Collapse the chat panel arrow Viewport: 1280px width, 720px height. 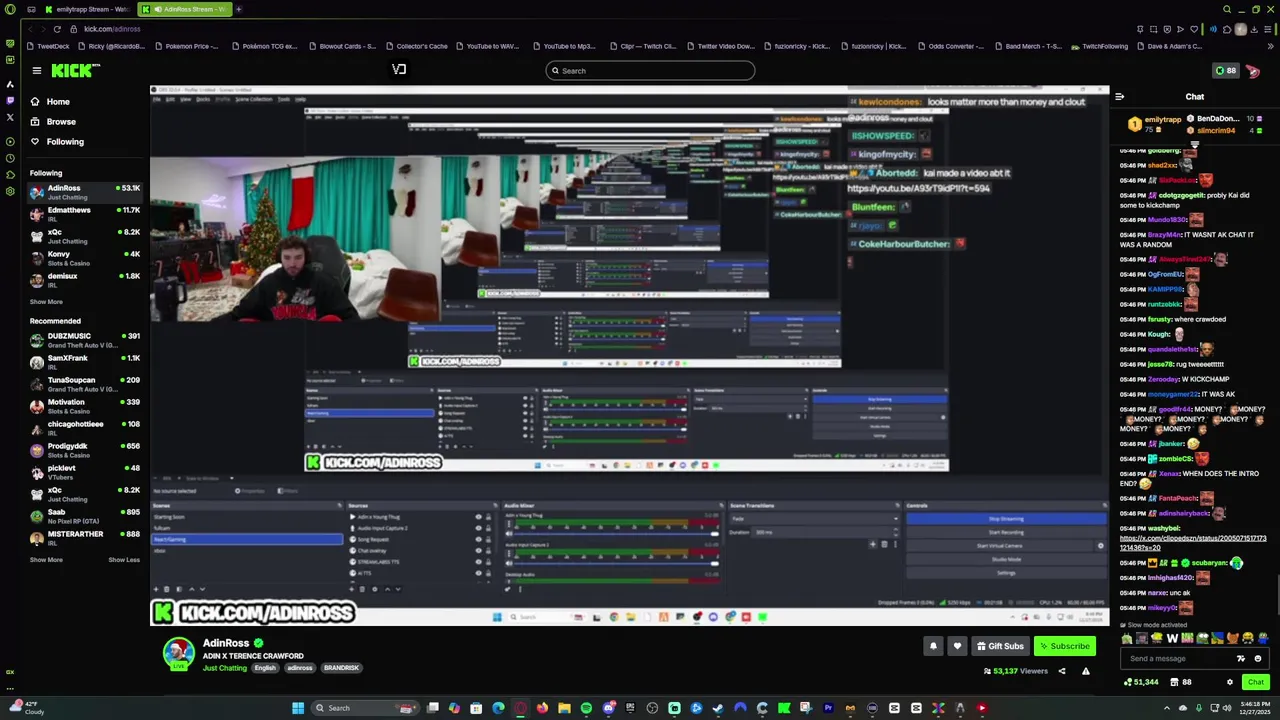pyautogui.click(x=1120, y=97)
